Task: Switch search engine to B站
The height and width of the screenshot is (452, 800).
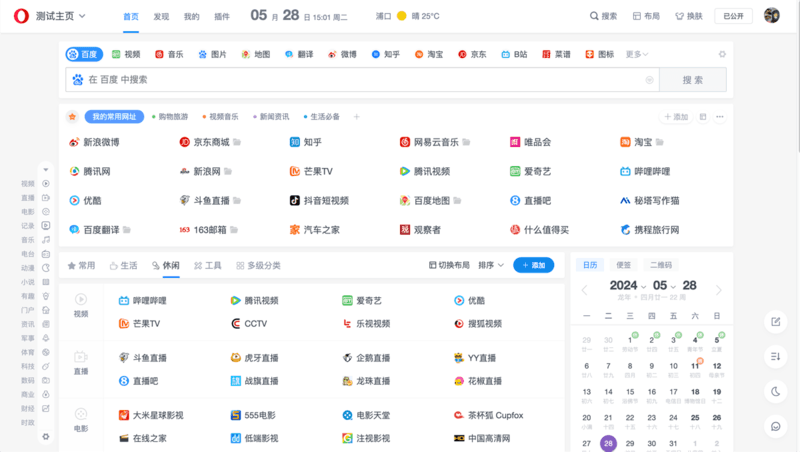Action: (x=514, y=54)
